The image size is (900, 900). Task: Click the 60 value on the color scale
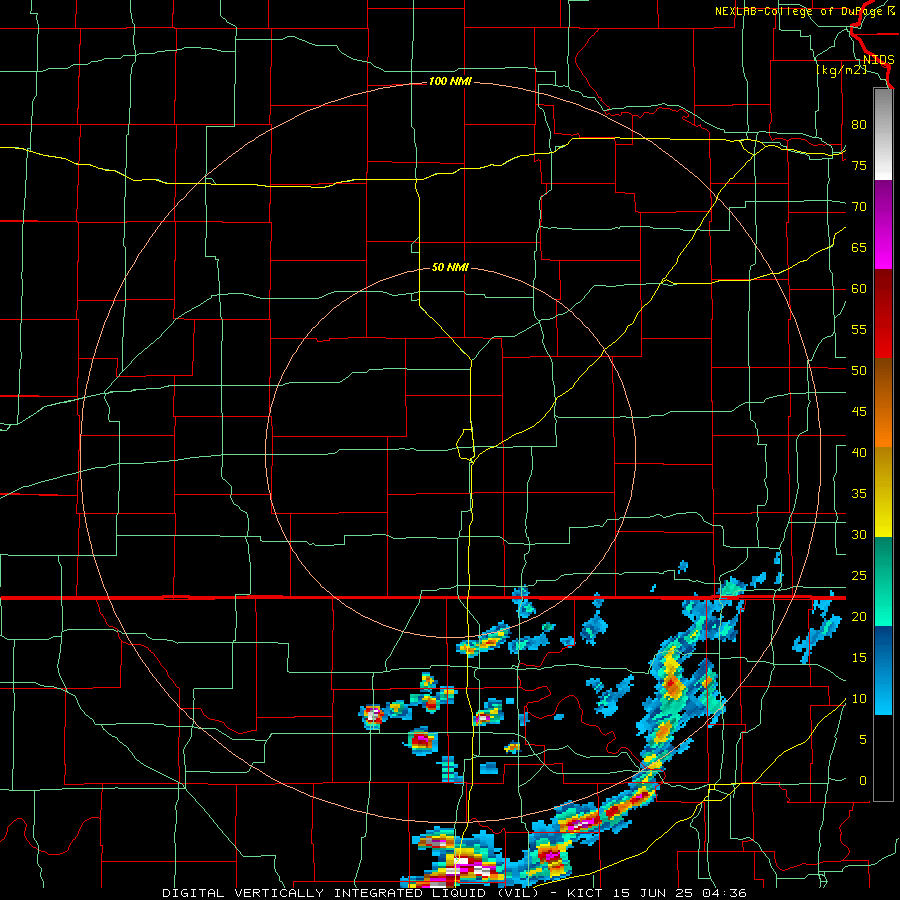click(859, 289)
